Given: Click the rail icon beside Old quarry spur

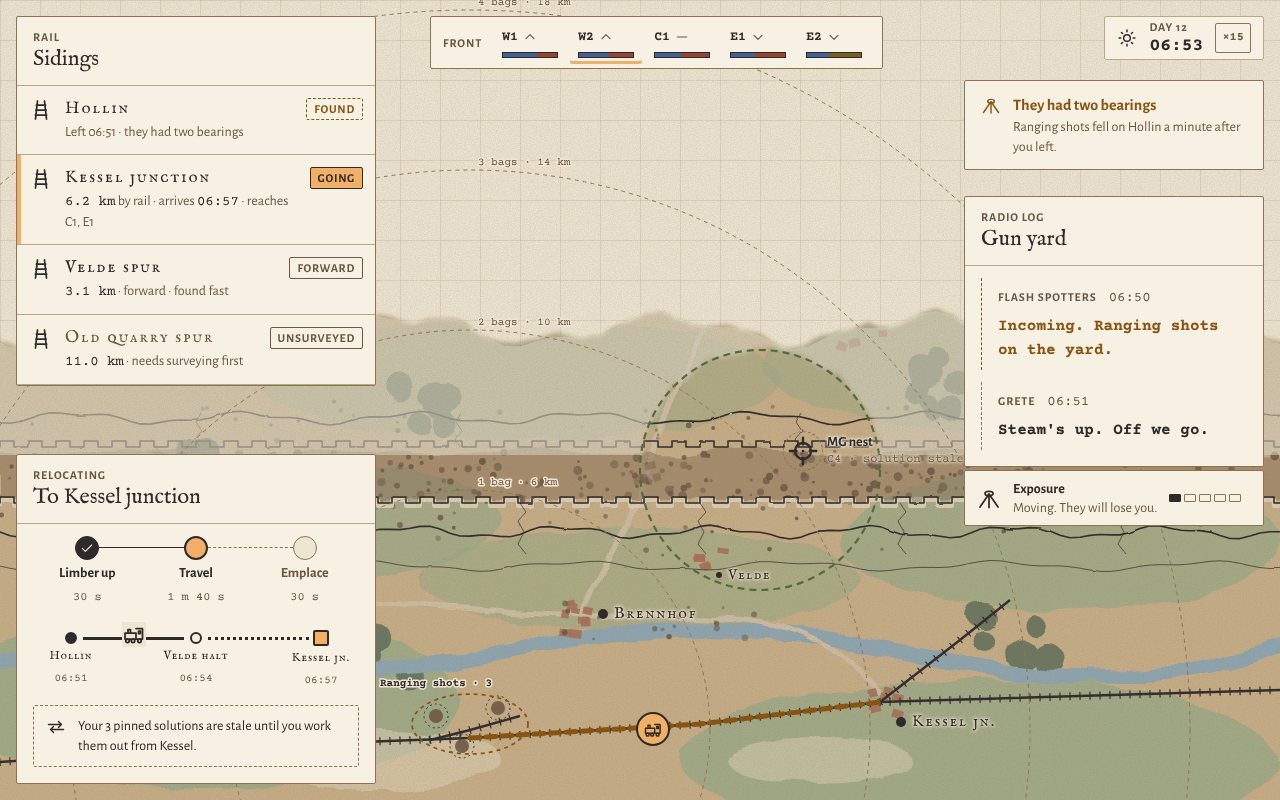Looking at the screenshot, I should pos(42,339).
